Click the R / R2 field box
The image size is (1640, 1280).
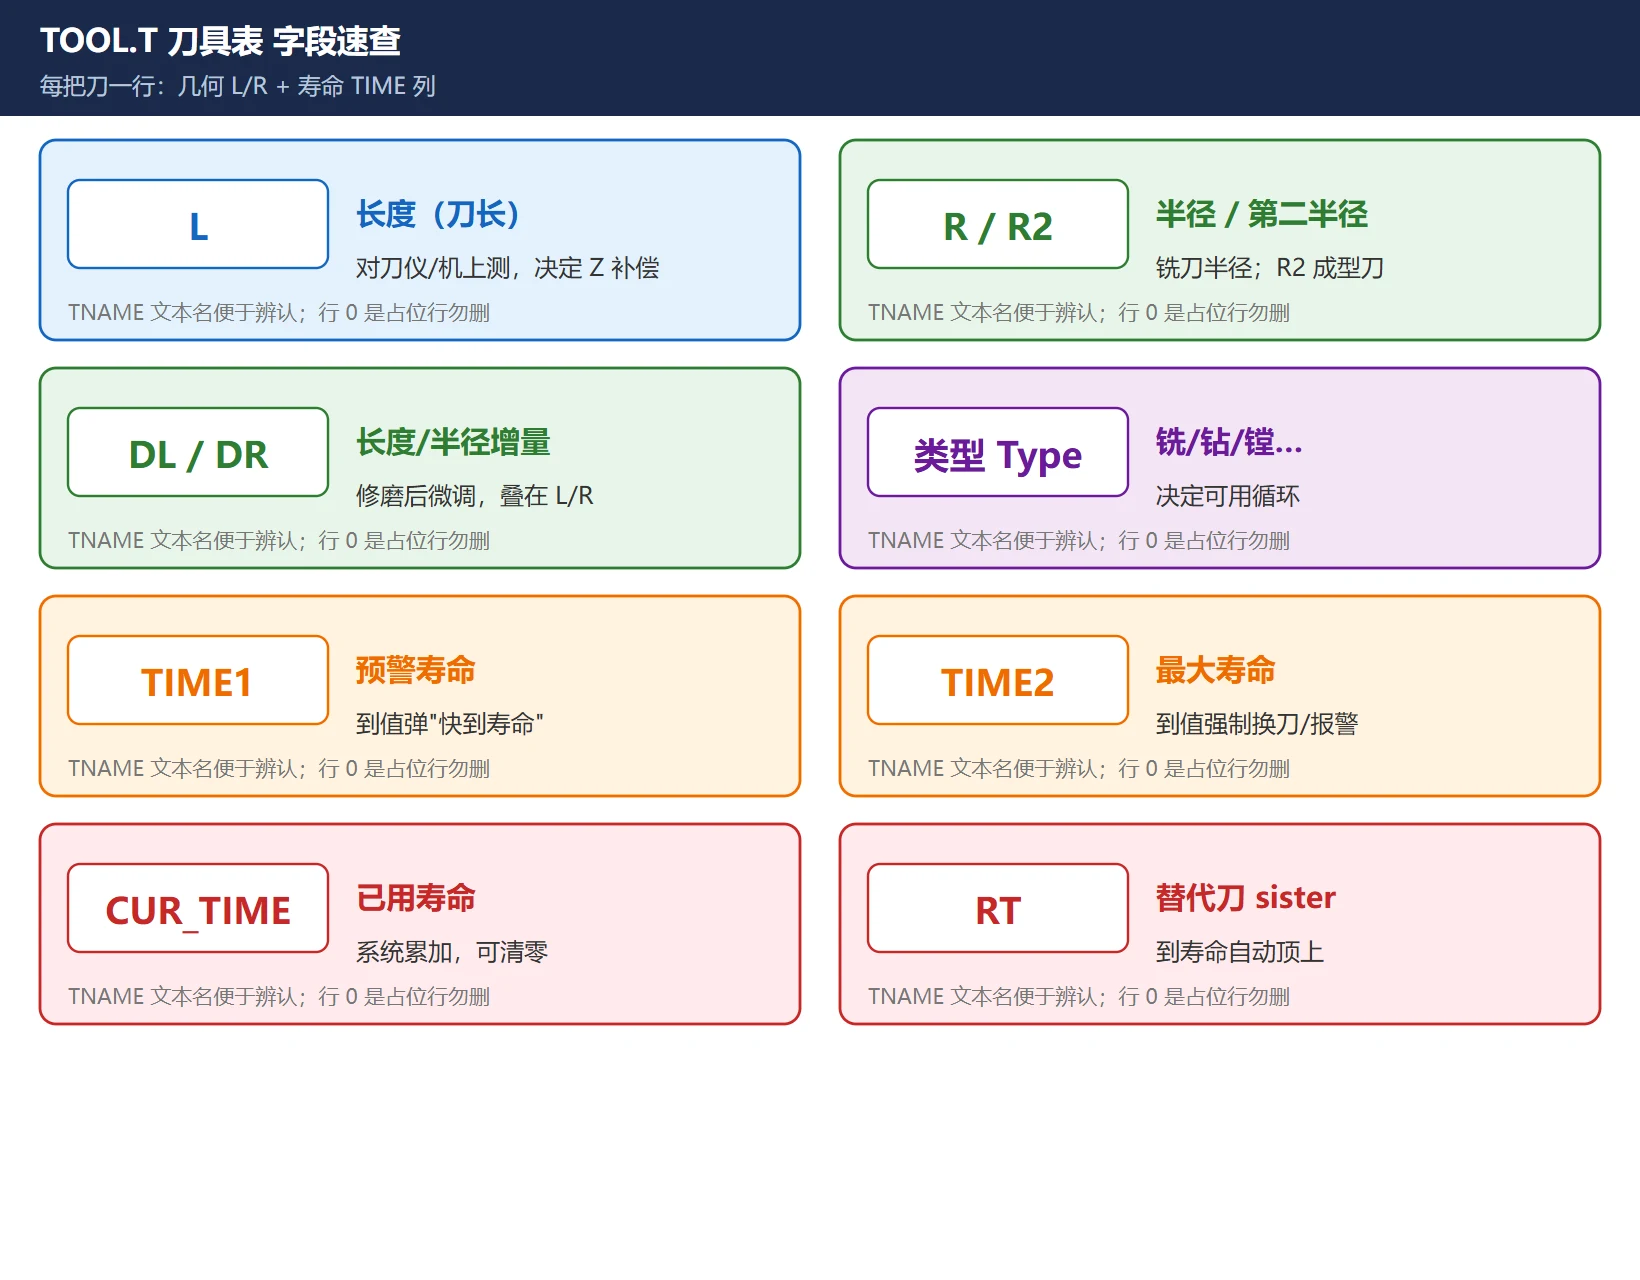998,224
